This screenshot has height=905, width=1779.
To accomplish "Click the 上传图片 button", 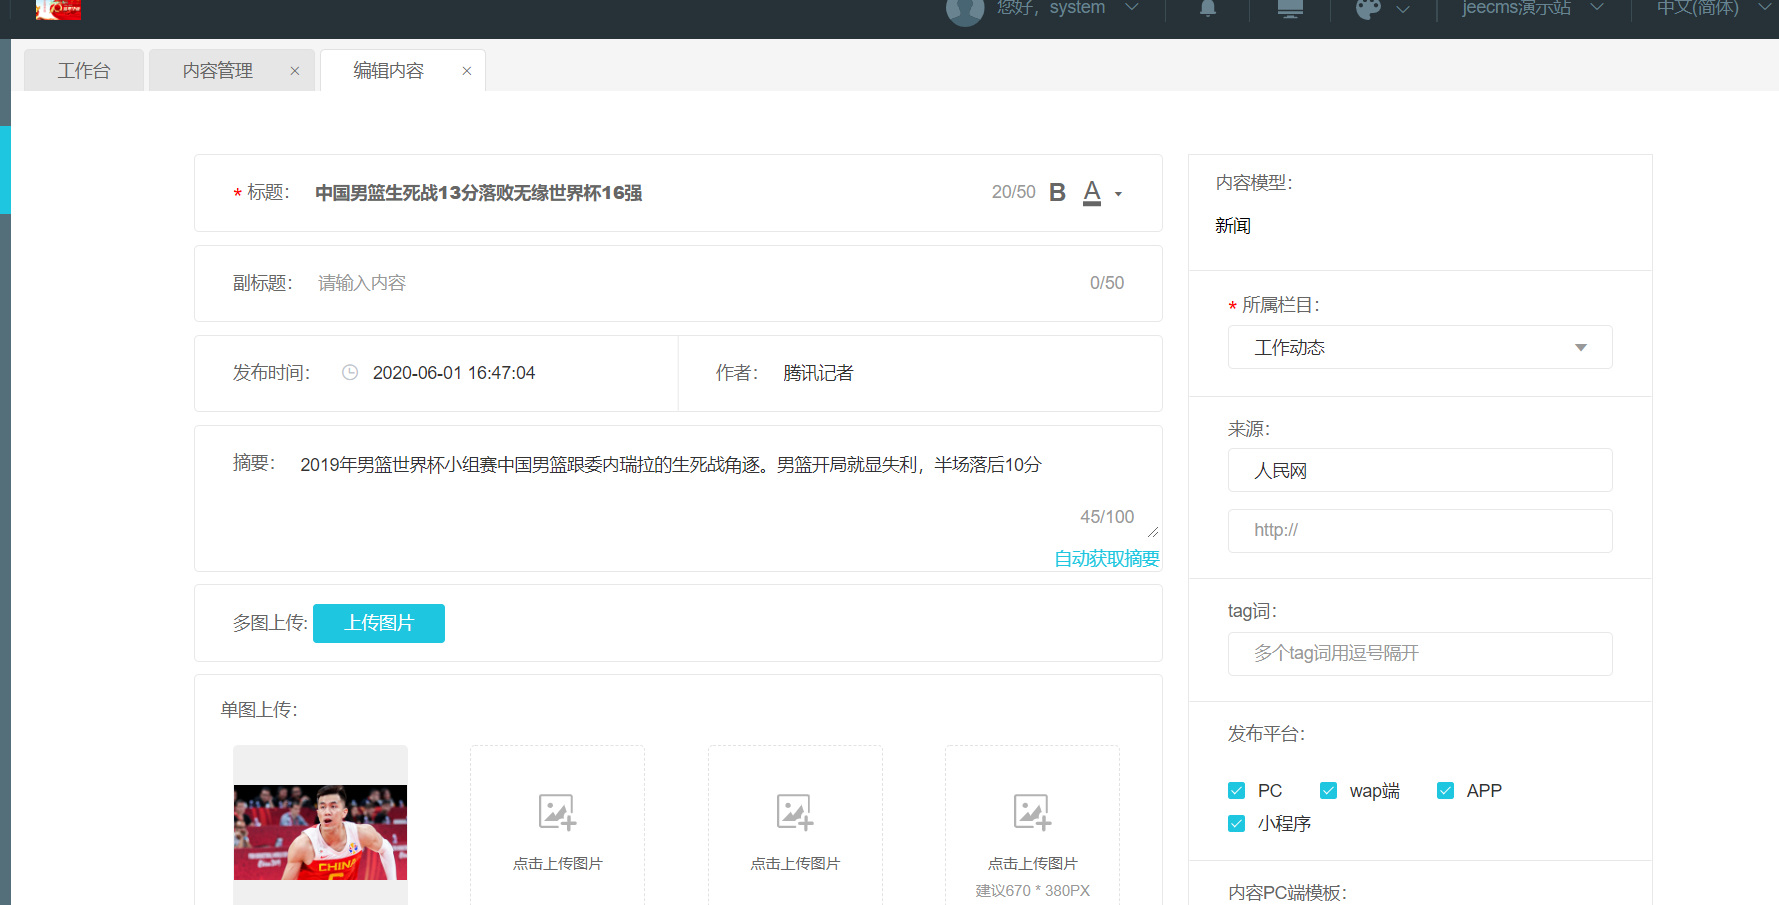I will coord(379,623).
